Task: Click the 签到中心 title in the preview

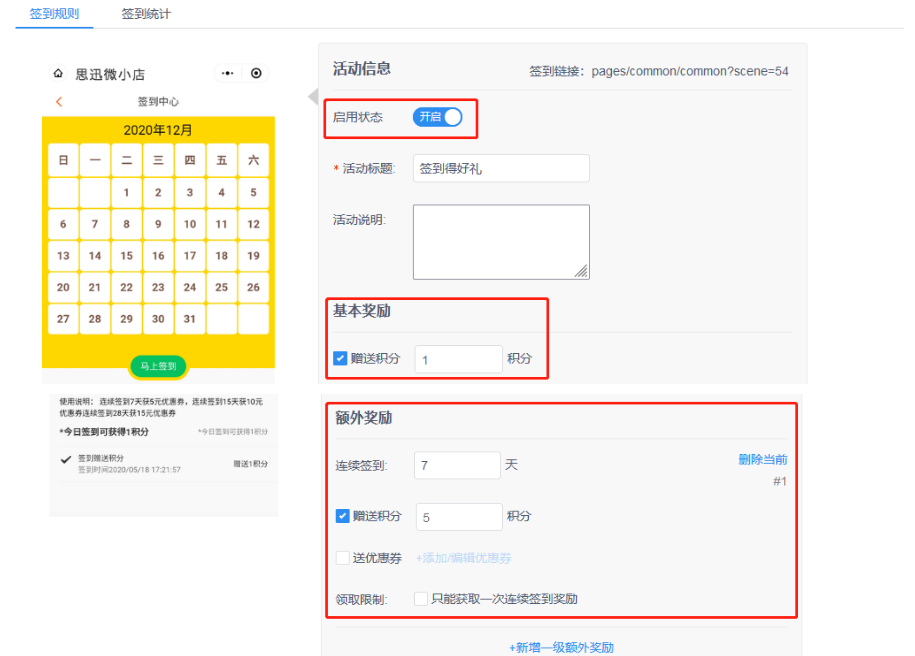Action: (x=158, y=102)
